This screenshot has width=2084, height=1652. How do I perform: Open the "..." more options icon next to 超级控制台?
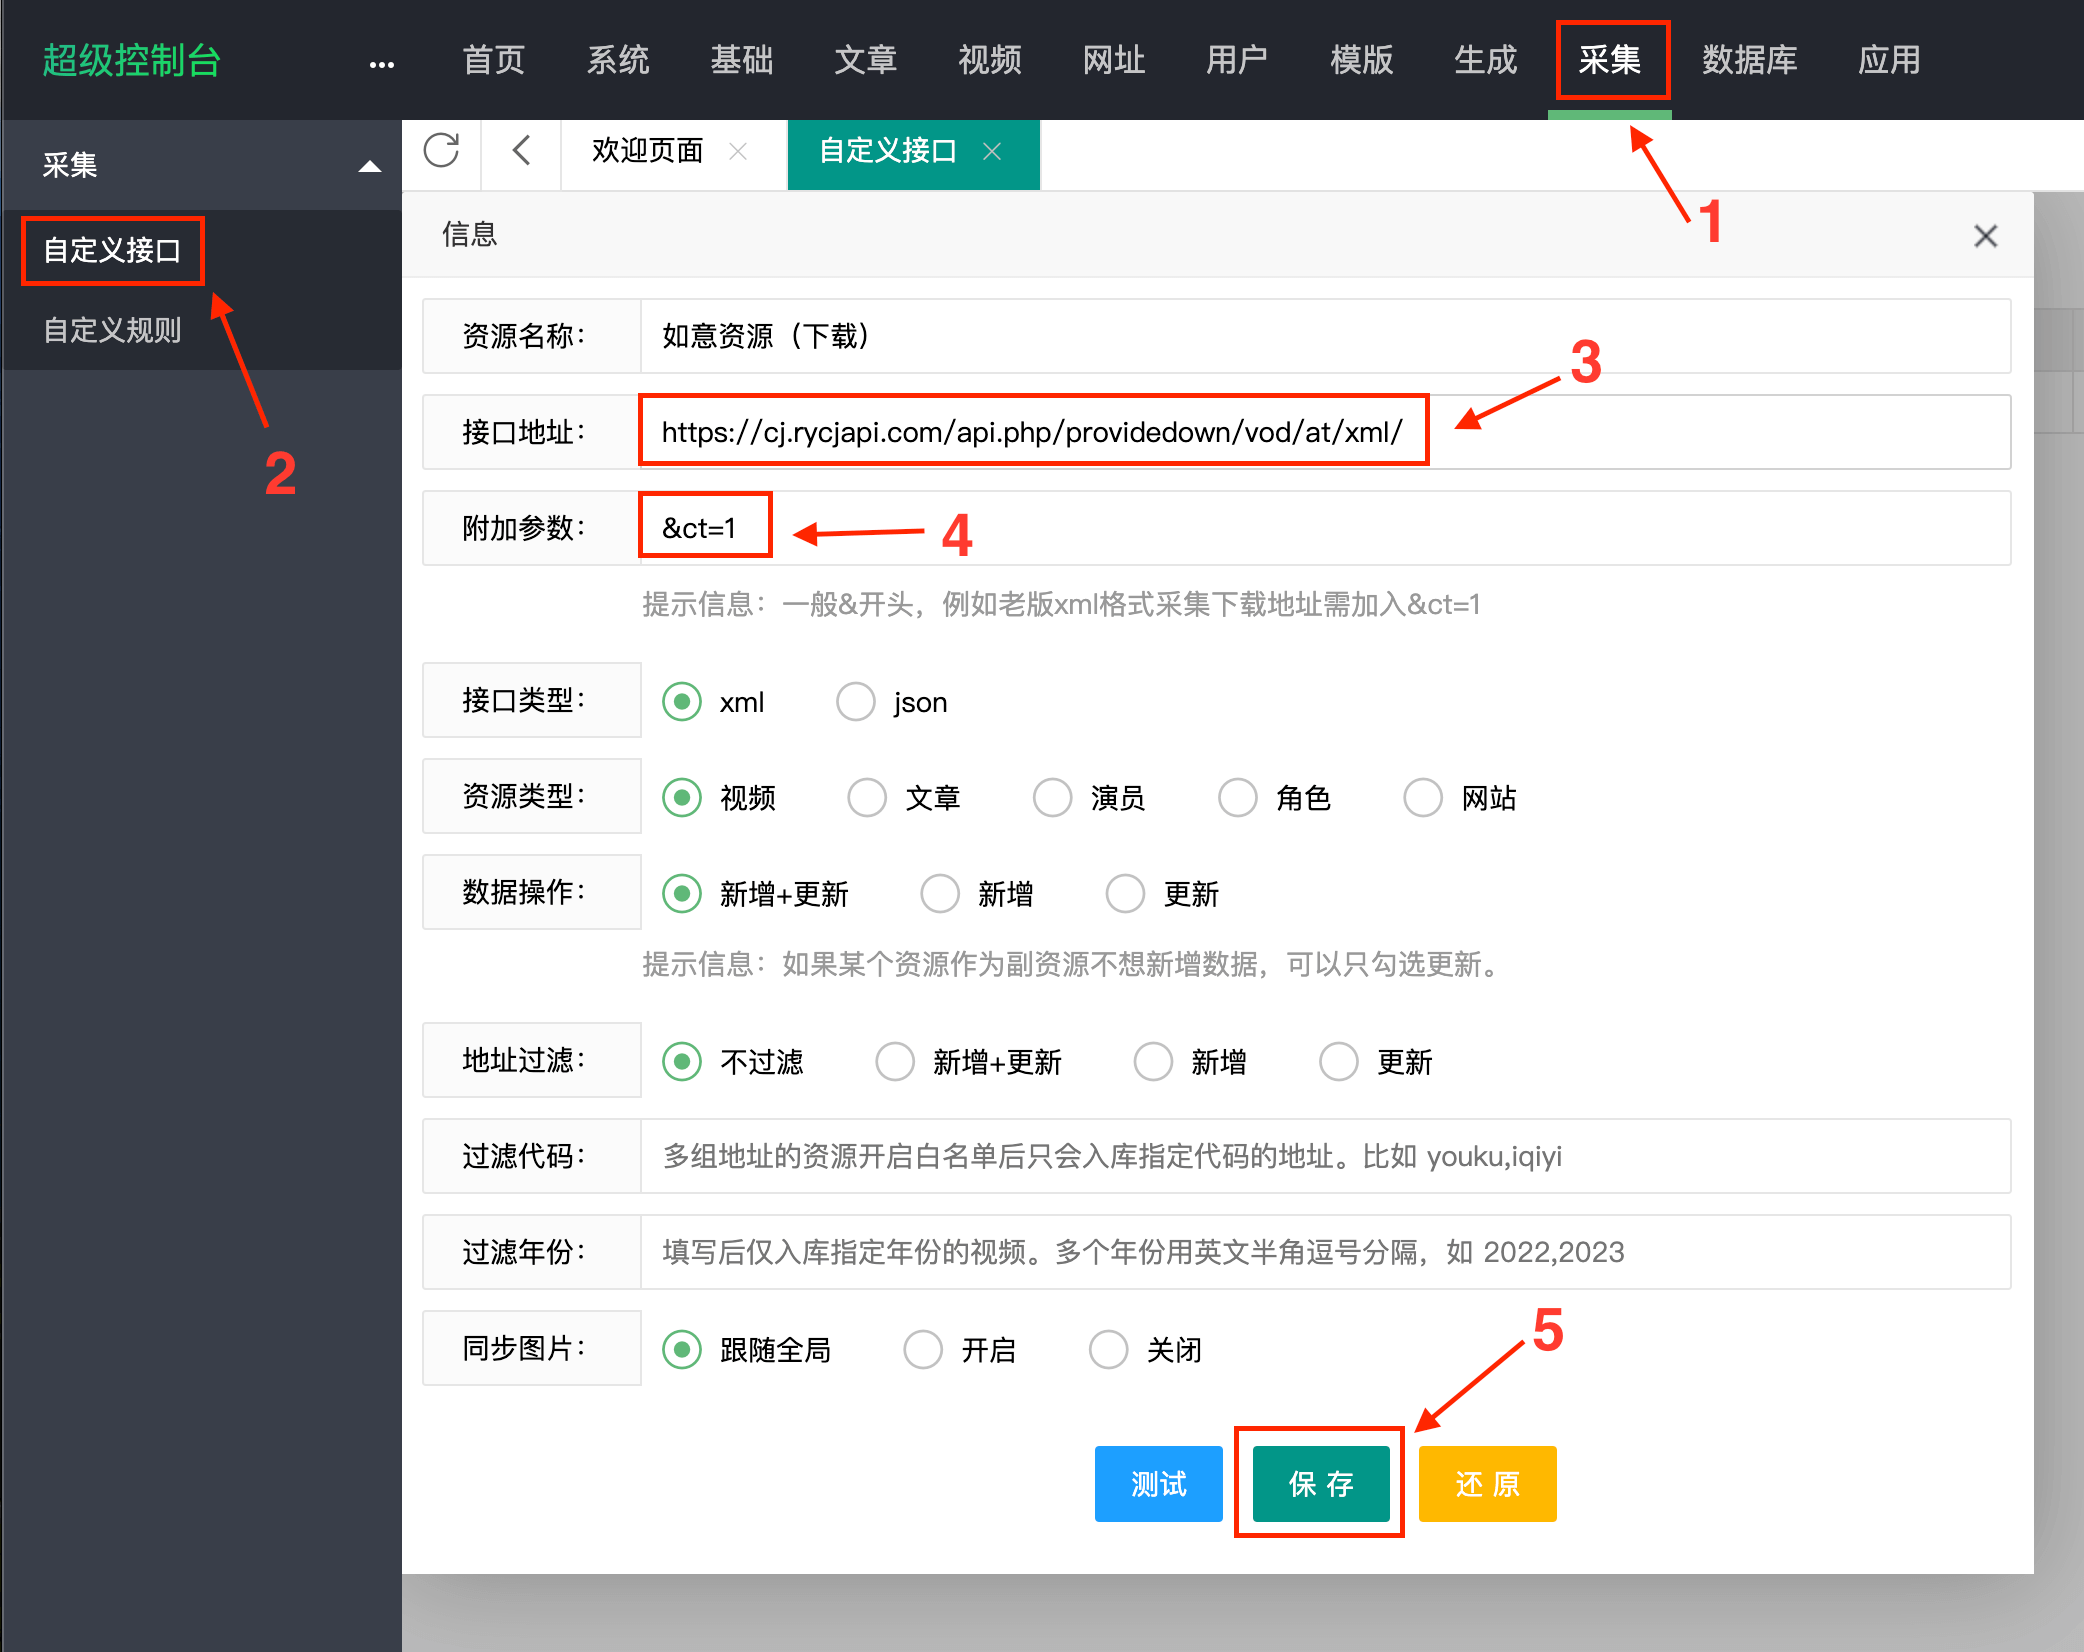(381, 62)
